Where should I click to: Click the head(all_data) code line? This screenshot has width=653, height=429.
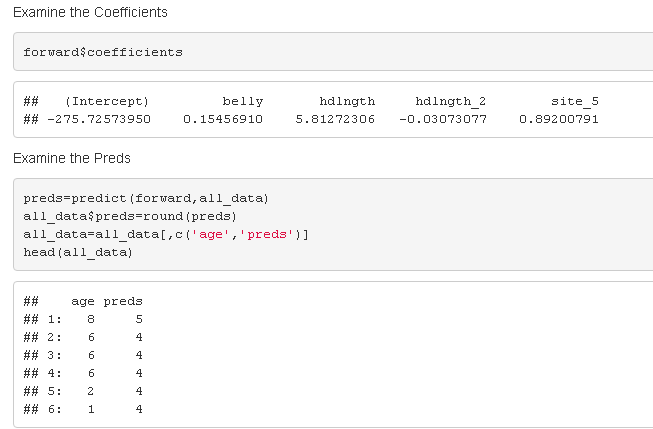click(x=78, y=252)
